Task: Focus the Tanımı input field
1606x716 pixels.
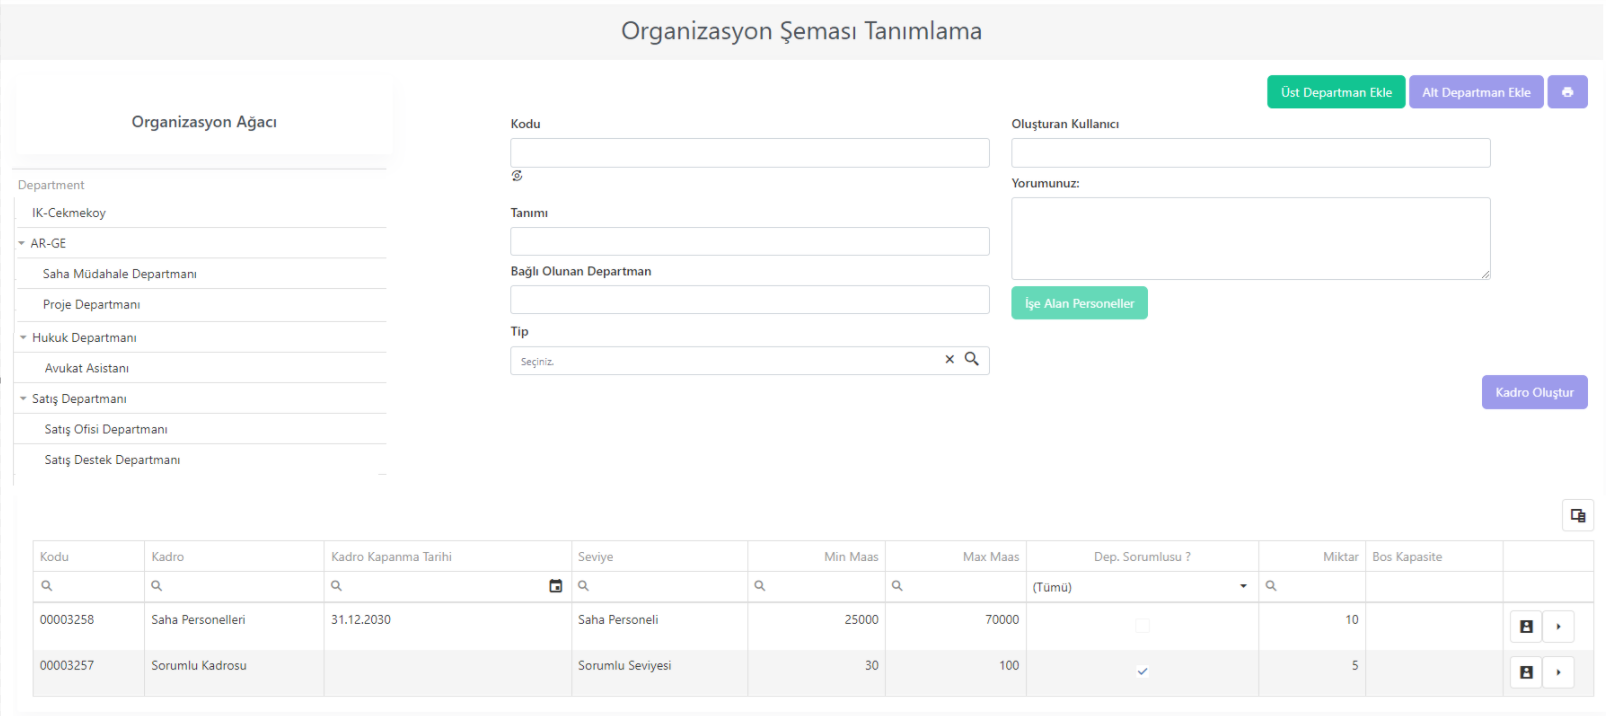Action: coord(750,241)
